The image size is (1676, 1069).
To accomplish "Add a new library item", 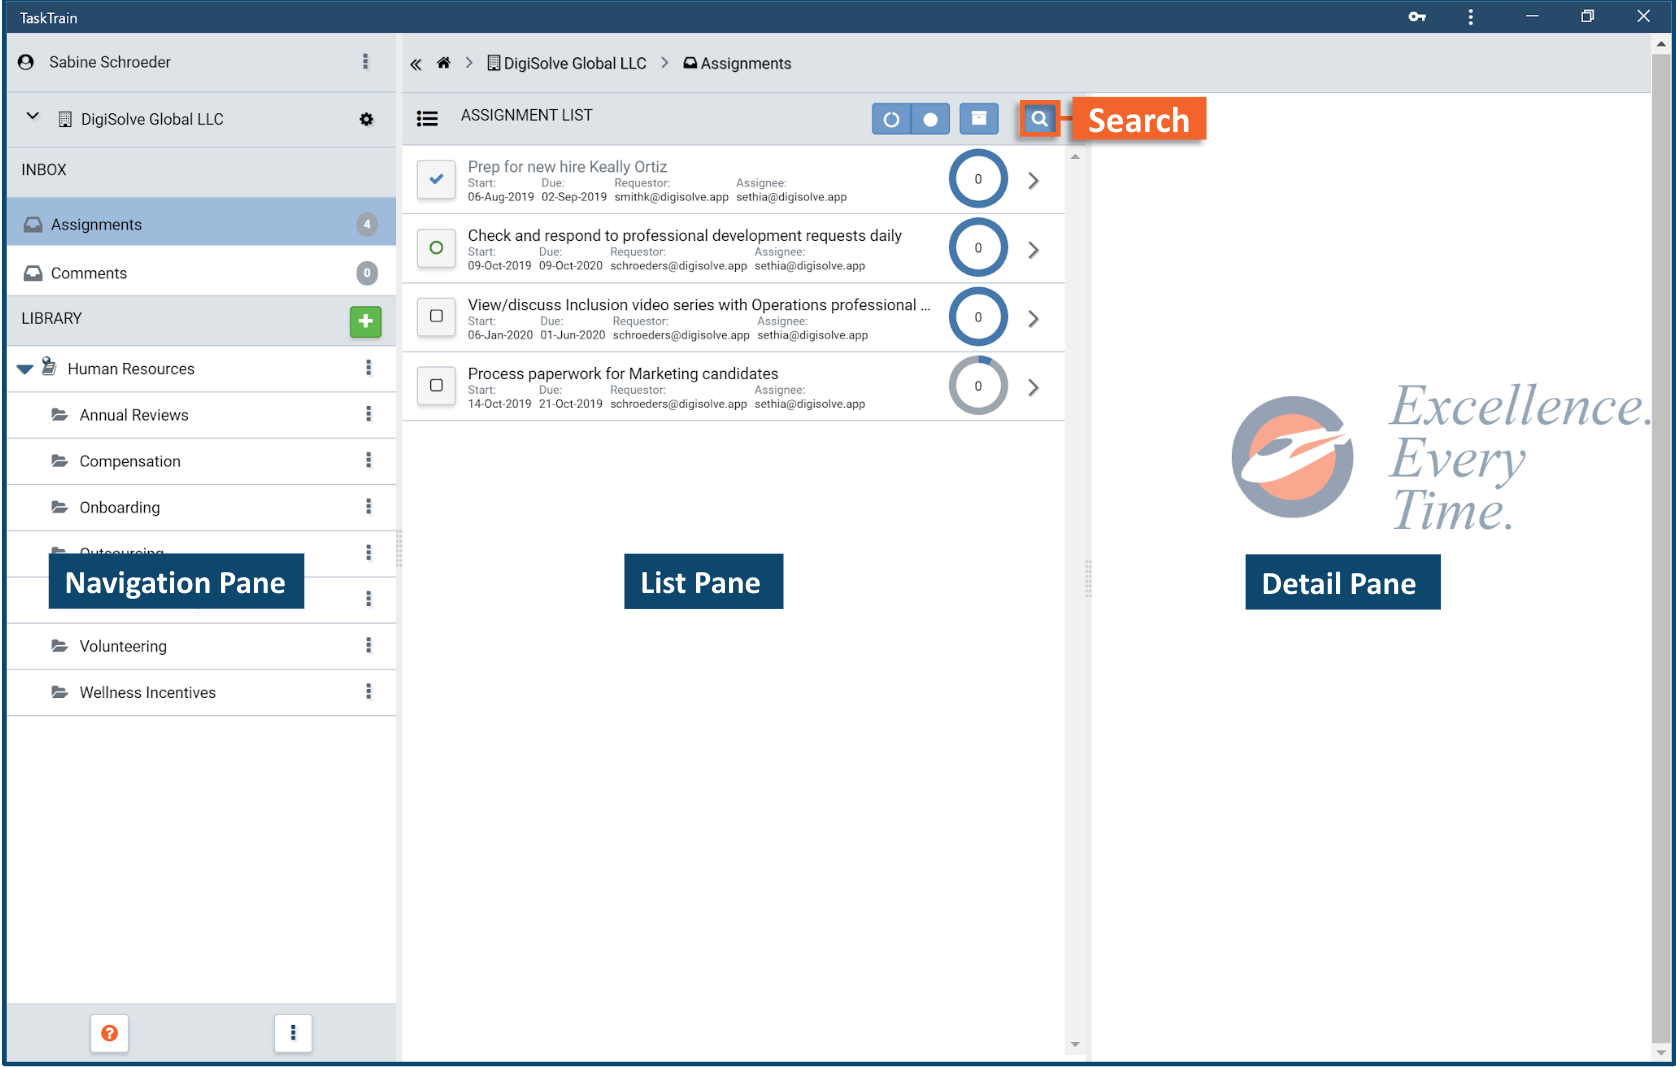I will click(366, 322).
